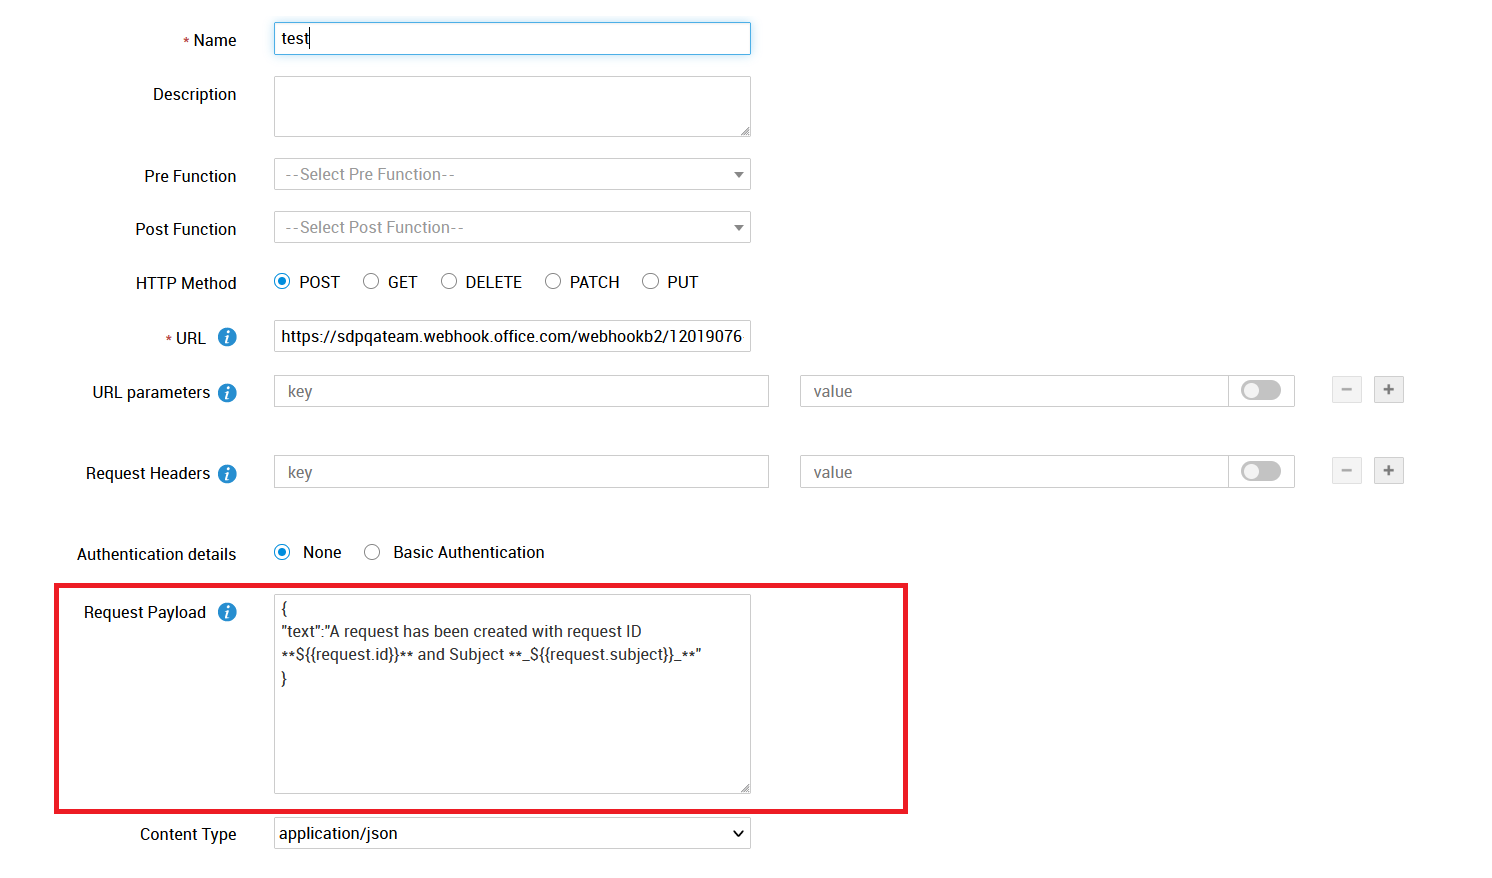Expand the Content Type dropdown
The image size is (1492, 878).
click(x=511, y=834)
